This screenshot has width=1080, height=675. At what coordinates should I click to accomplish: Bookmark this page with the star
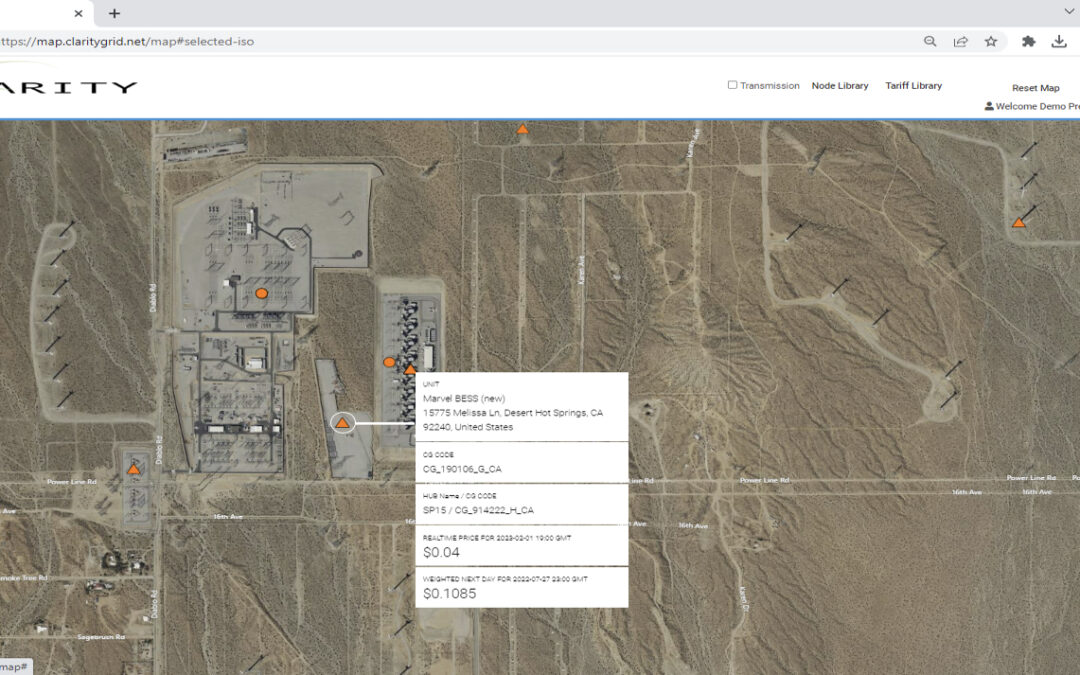pyautogui.click(x=990, y=41)
